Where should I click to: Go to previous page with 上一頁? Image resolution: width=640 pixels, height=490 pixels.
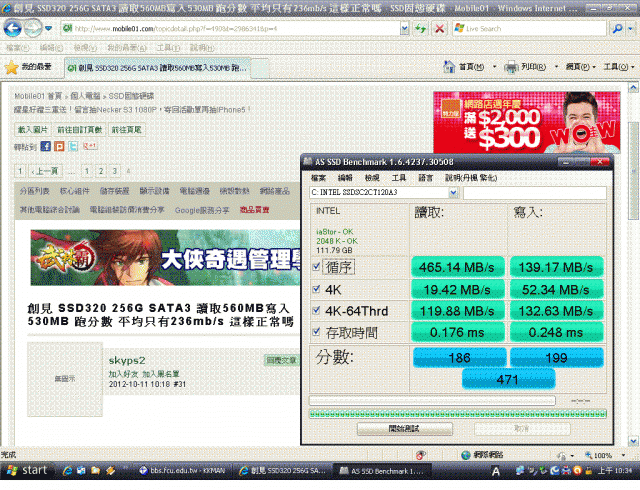pos(45,171)
